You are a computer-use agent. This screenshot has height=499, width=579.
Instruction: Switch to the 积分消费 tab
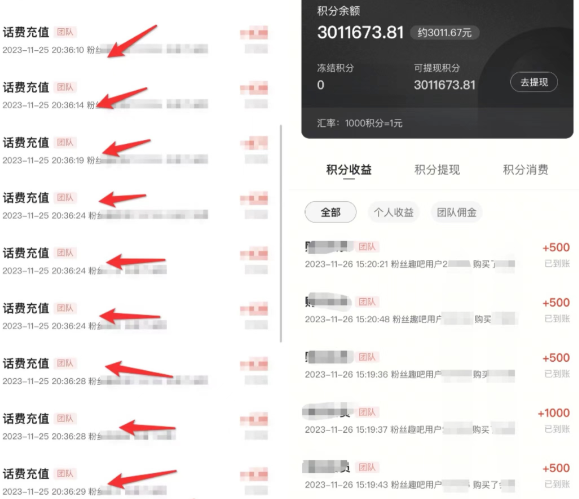525,170
